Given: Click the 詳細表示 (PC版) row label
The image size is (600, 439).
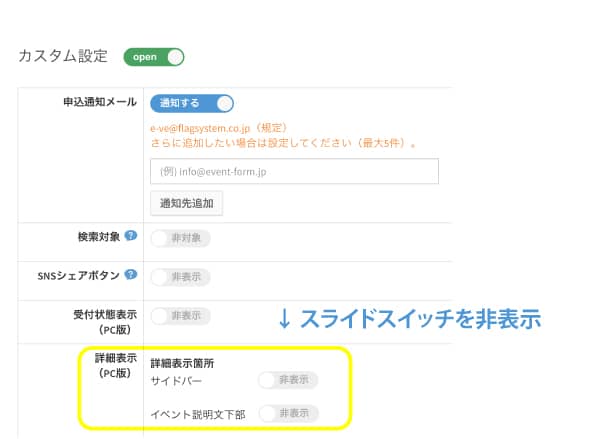Looking at the screenshot, I should [x=116, y=366].
